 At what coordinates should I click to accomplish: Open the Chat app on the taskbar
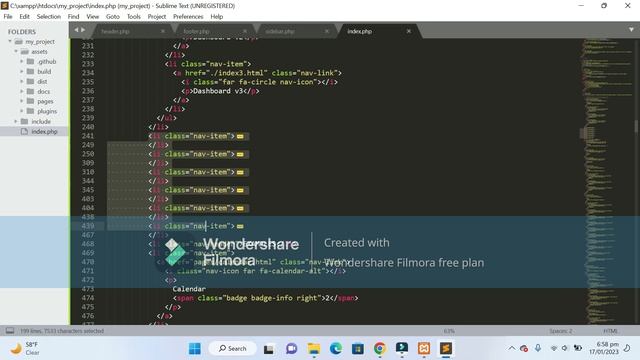point(291,349)
